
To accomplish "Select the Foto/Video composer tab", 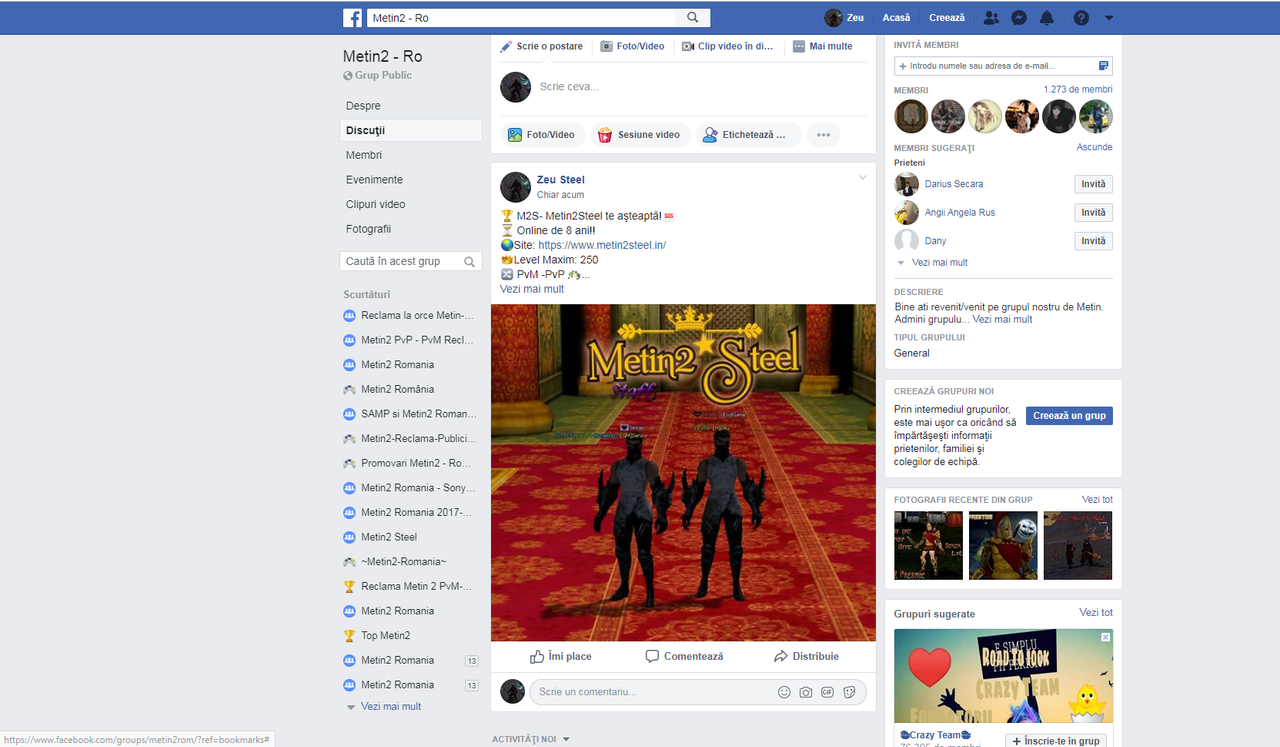I will click(x=632, y=46).
